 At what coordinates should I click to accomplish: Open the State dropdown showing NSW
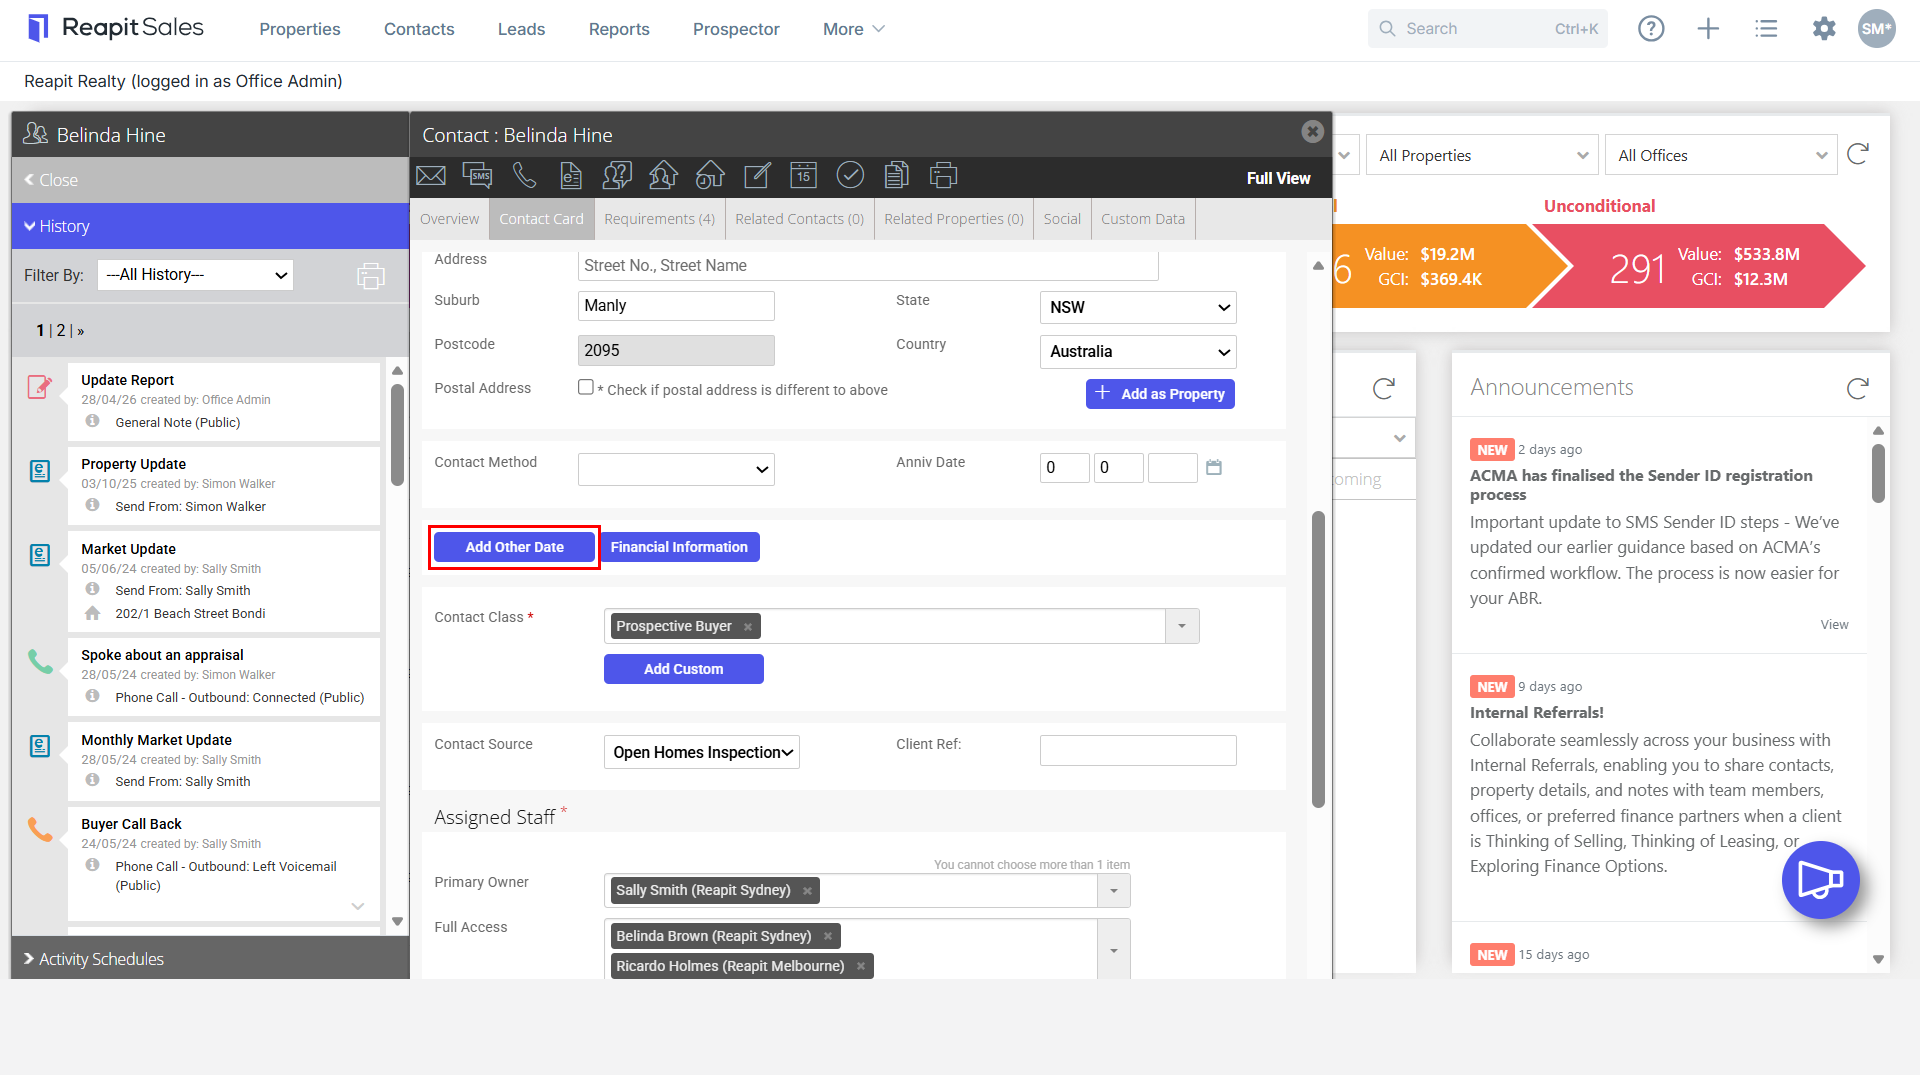(1138, 307)
